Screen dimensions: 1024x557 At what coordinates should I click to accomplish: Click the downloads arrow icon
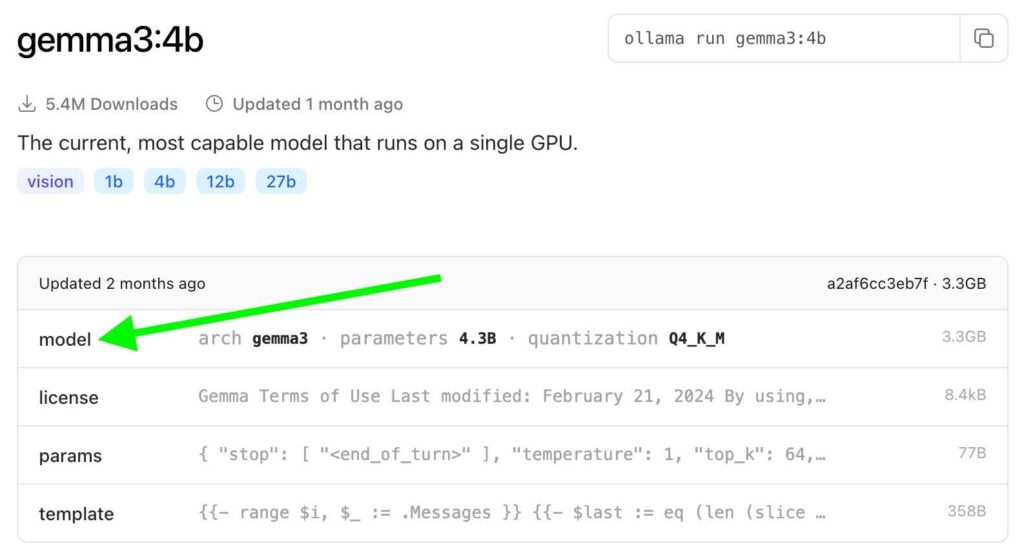tap(27, 104)
